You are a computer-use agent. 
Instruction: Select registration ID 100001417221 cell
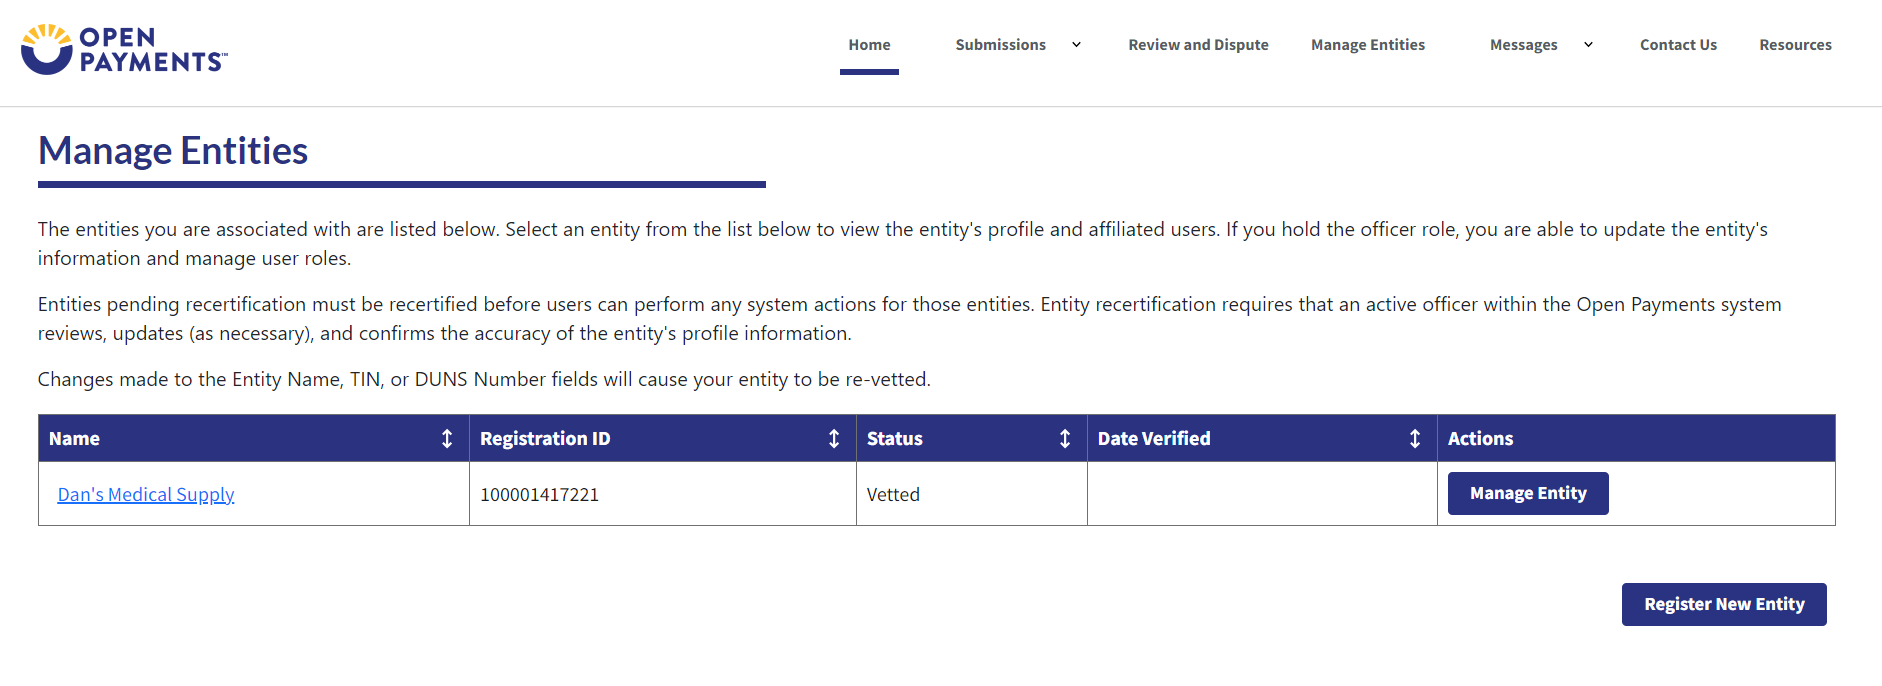(x=539, y=495)
